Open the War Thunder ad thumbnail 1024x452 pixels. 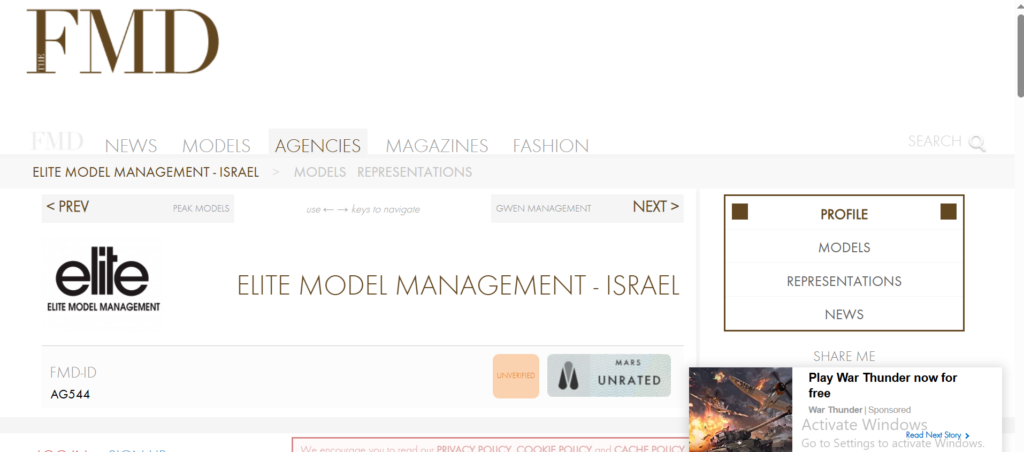(x=741, y=409)
